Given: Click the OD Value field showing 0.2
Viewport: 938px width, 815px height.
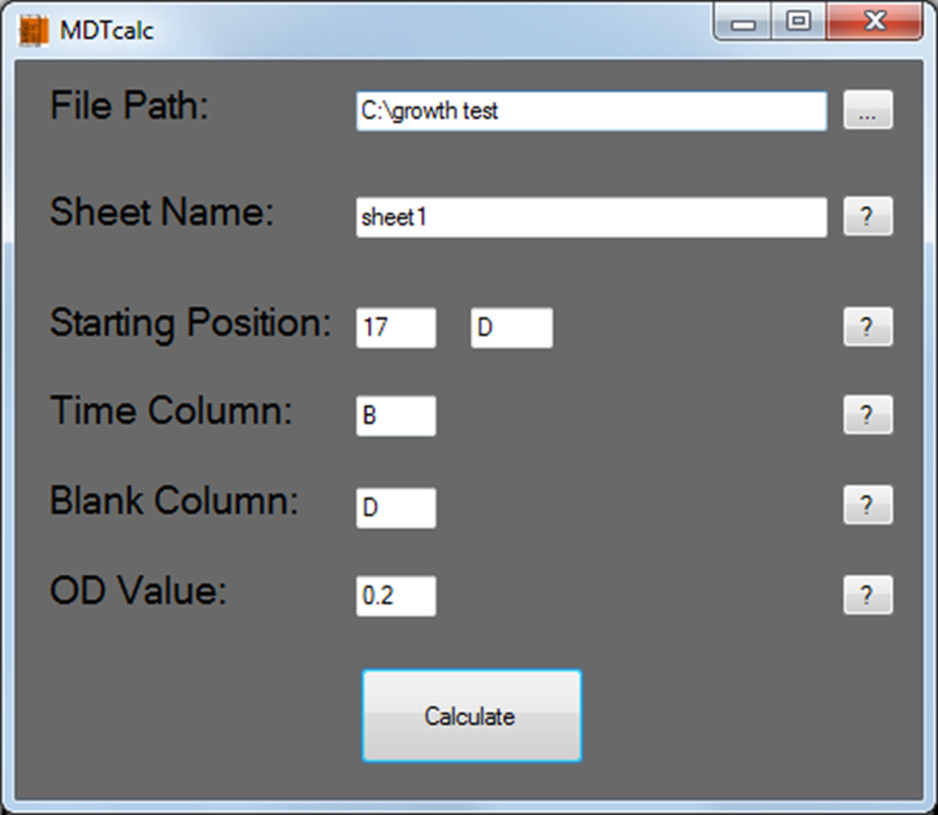Looking at the screenshot, I should point(396,596).
